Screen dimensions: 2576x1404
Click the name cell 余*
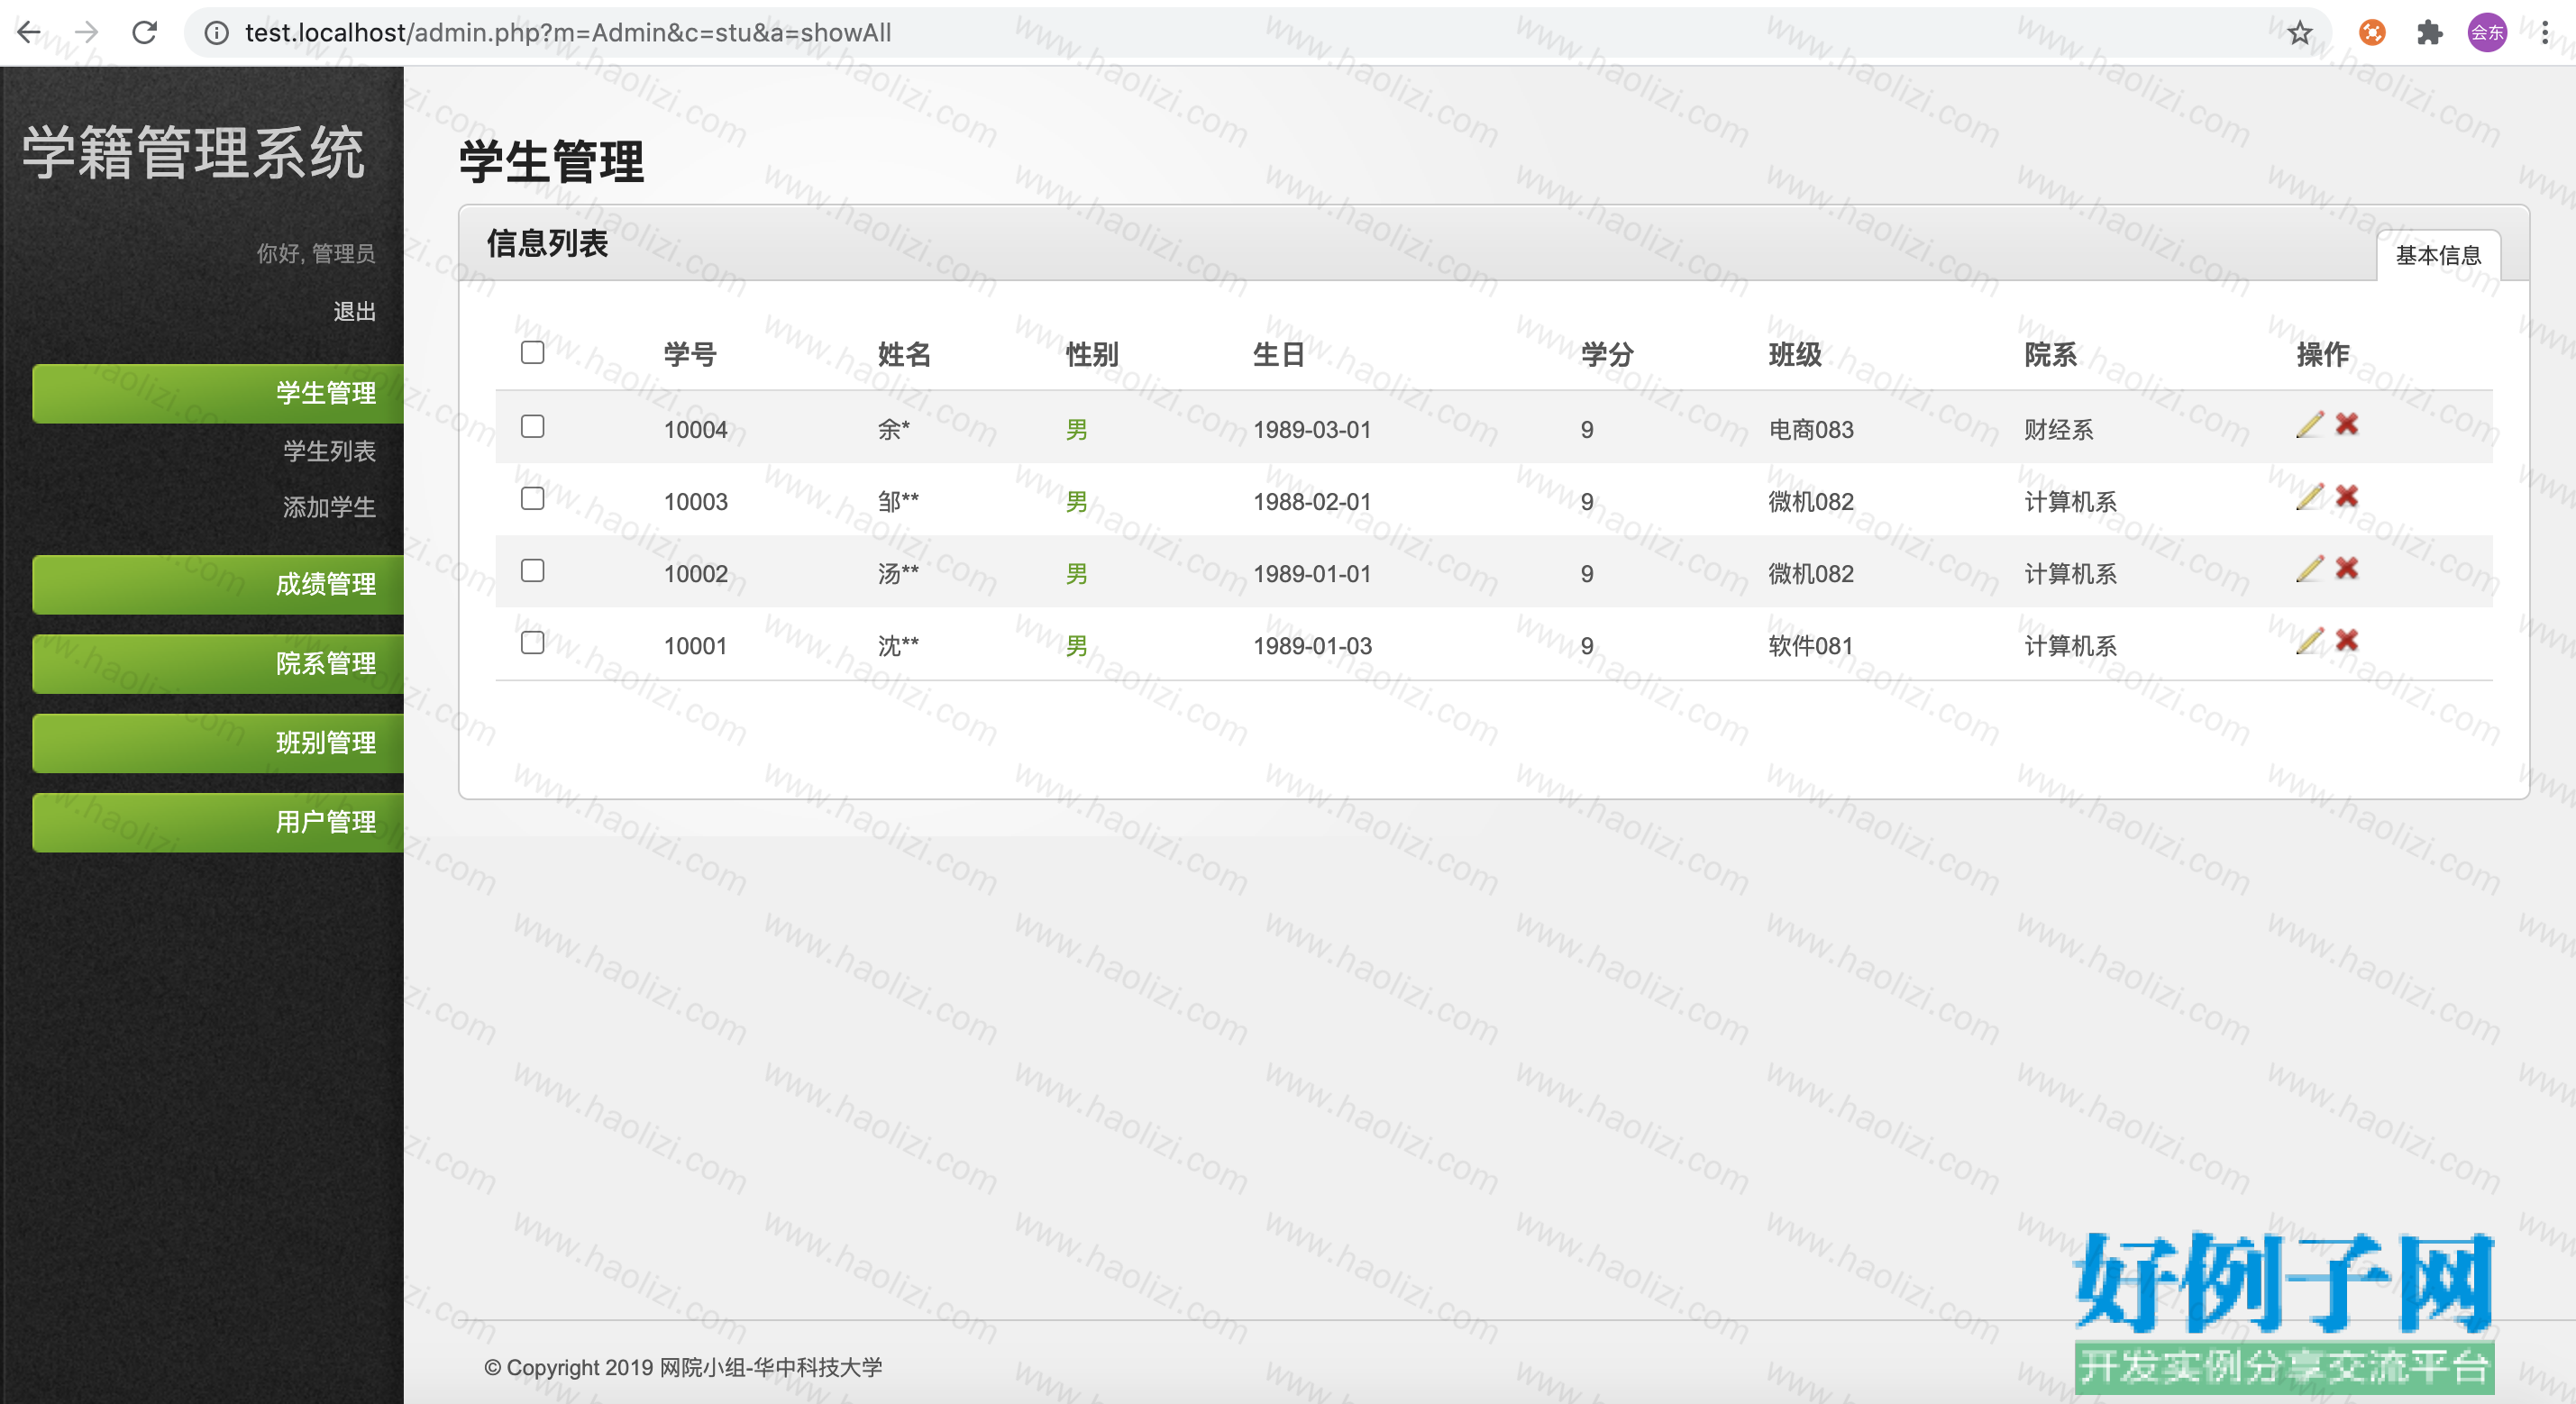point(894,430)
